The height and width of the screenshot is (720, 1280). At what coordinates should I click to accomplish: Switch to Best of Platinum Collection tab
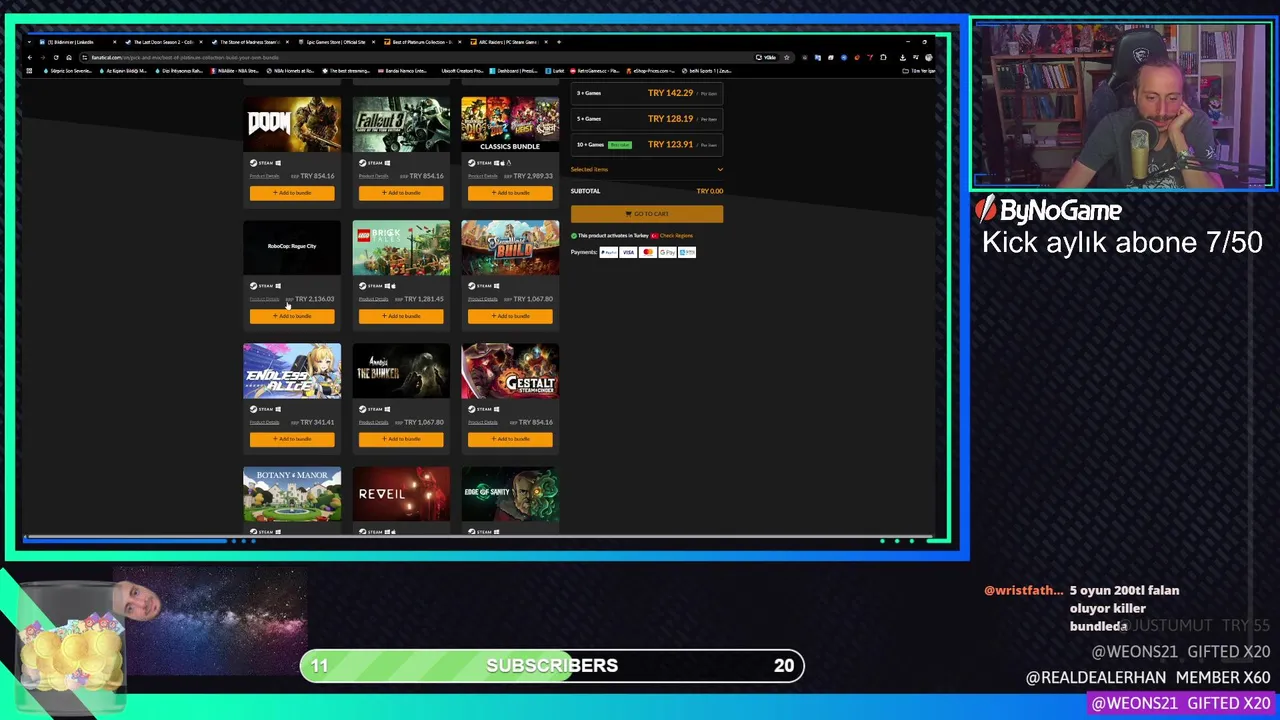(x=423, y=42)
